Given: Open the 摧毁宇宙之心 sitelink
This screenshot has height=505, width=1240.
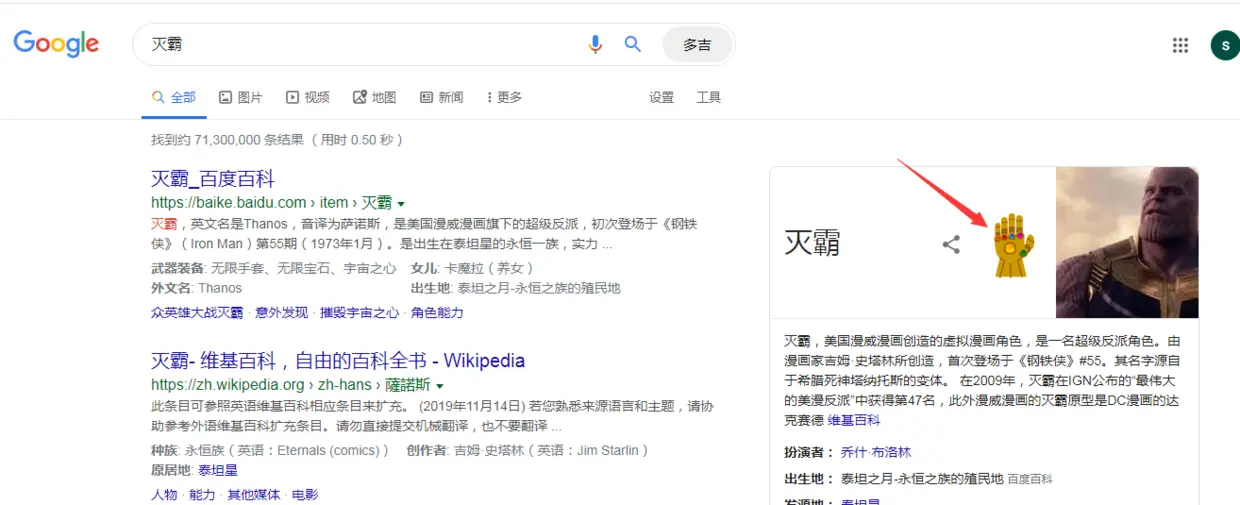Looking at the screenshot, I should click(360, 313).
